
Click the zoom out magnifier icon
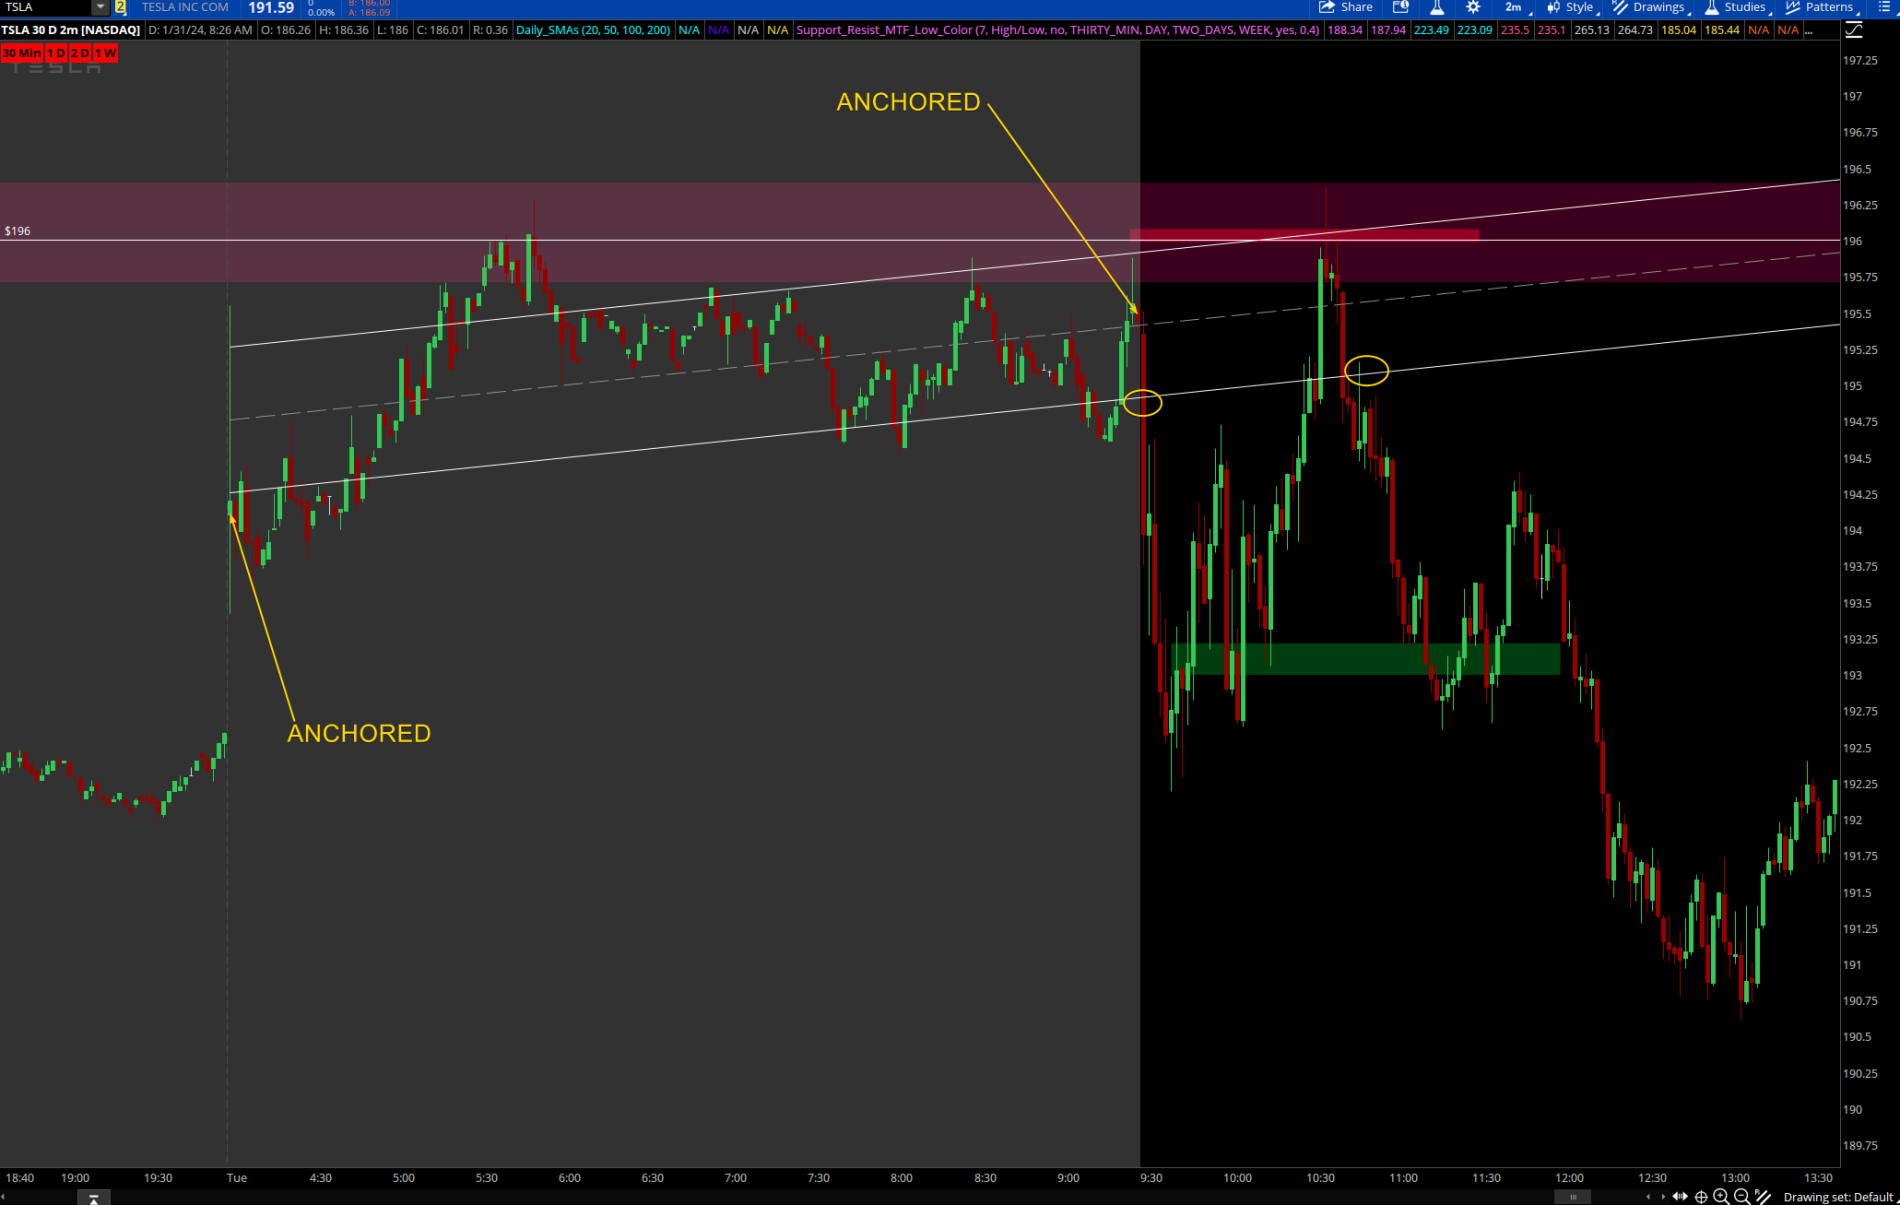[x=1742, y=1196]
